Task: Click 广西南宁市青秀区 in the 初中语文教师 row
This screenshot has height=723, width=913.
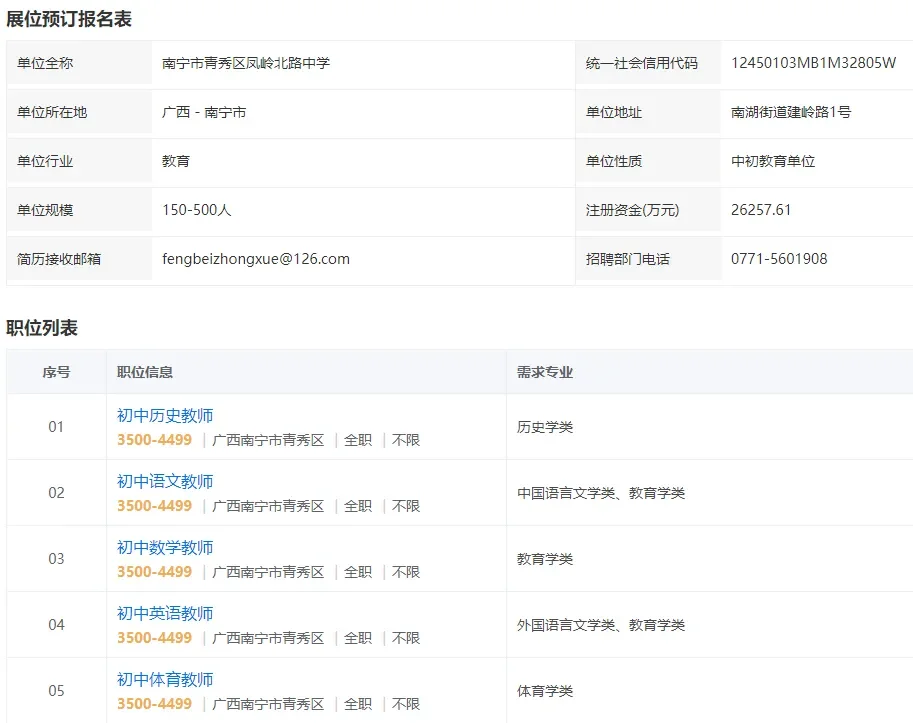Action: [268, 506]
